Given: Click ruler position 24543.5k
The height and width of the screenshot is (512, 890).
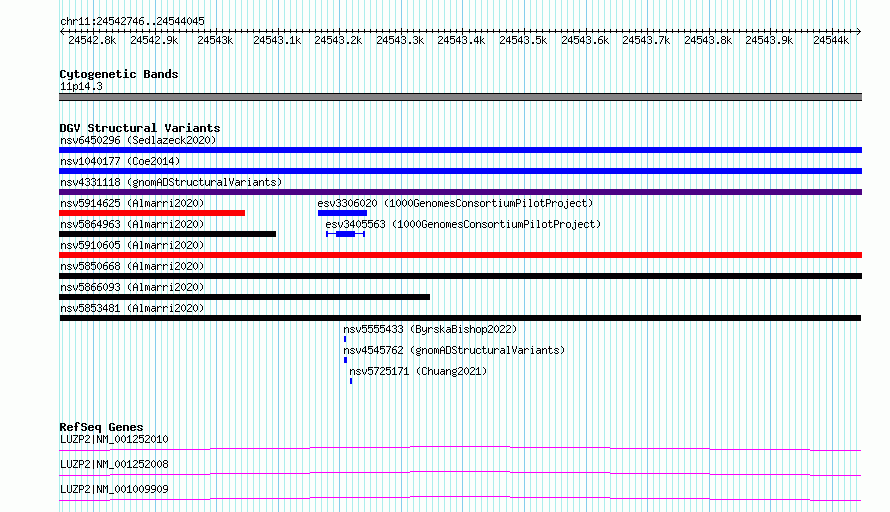Looking at the screenshot, I should pyautogui.click(x=523, y=40).
